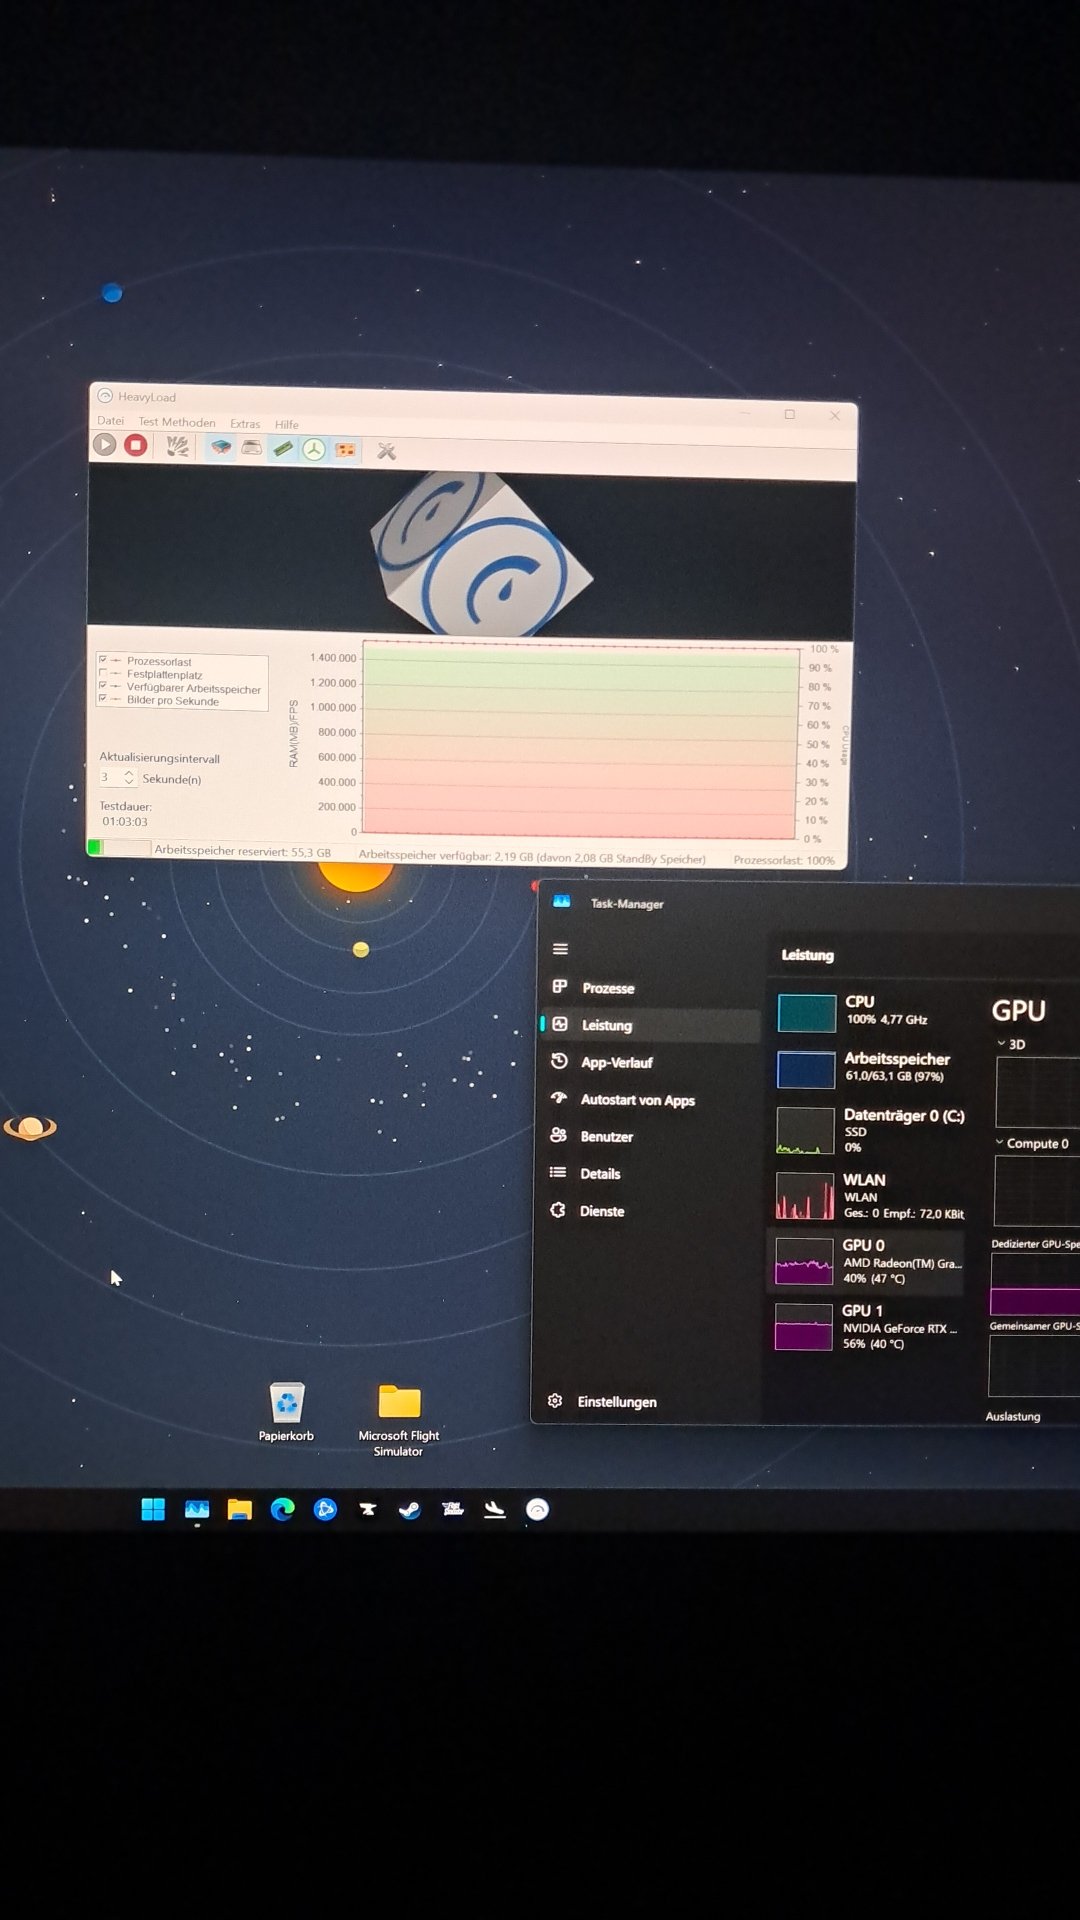Open the airplane app icon in taskbar
Viewport: 1080px width, 1920px height.
(495, 1510)
